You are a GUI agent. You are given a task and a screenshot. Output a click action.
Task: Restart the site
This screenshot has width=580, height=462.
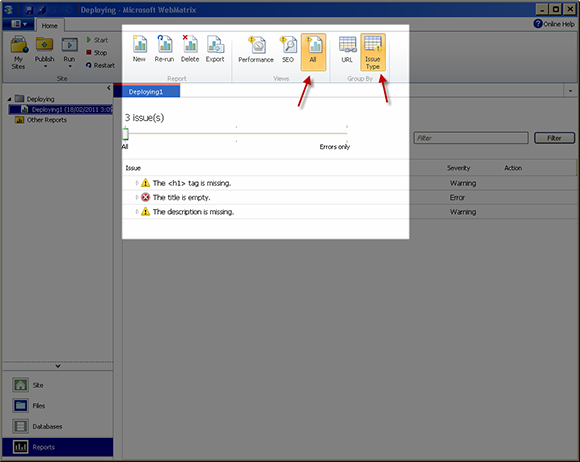pos(100,65)
